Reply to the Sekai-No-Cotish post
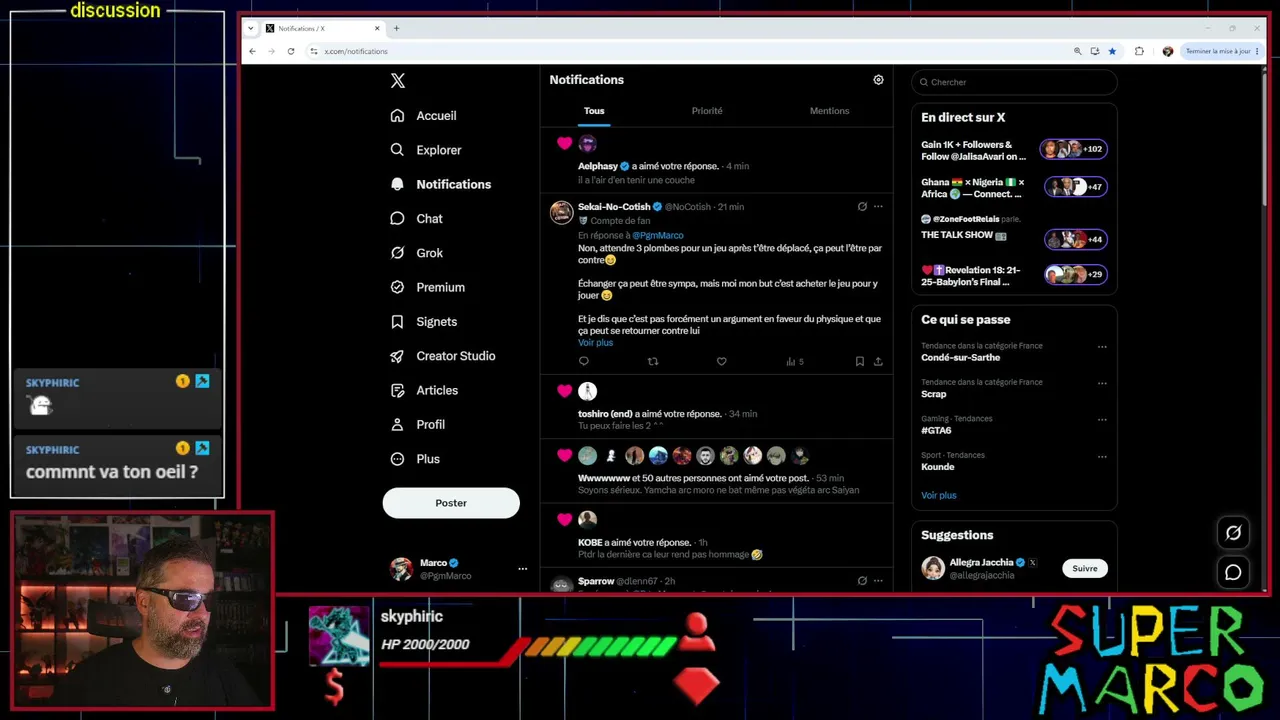 584,361
